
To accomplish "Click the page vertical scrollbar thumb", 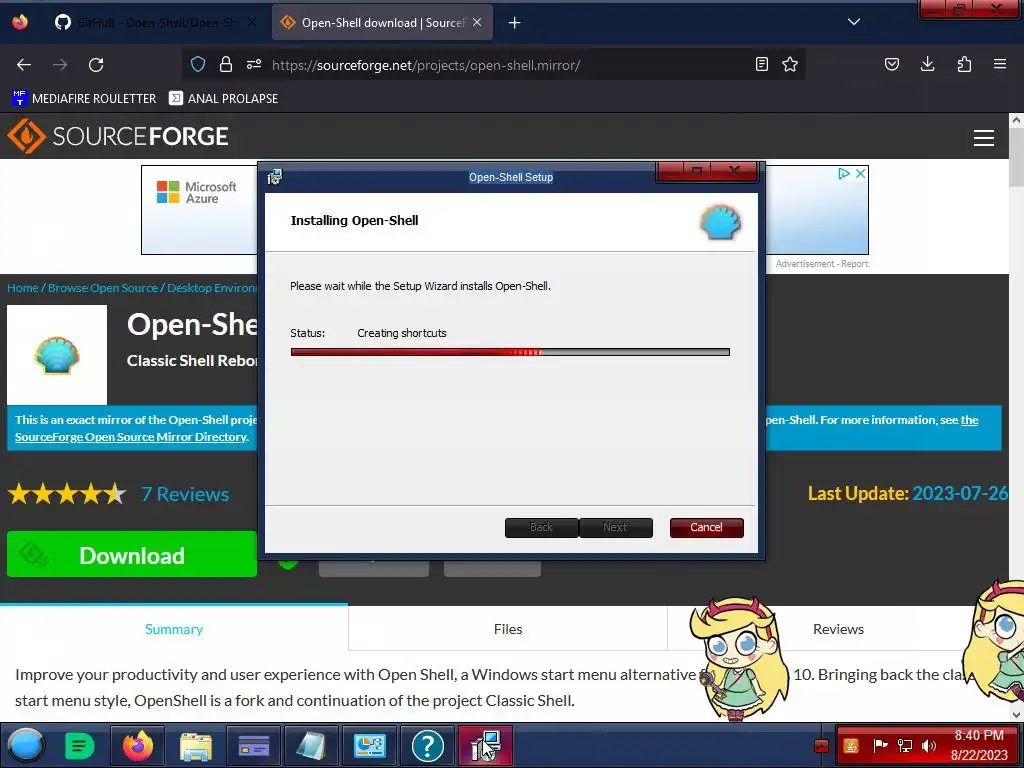I will tap(1016, 157).
